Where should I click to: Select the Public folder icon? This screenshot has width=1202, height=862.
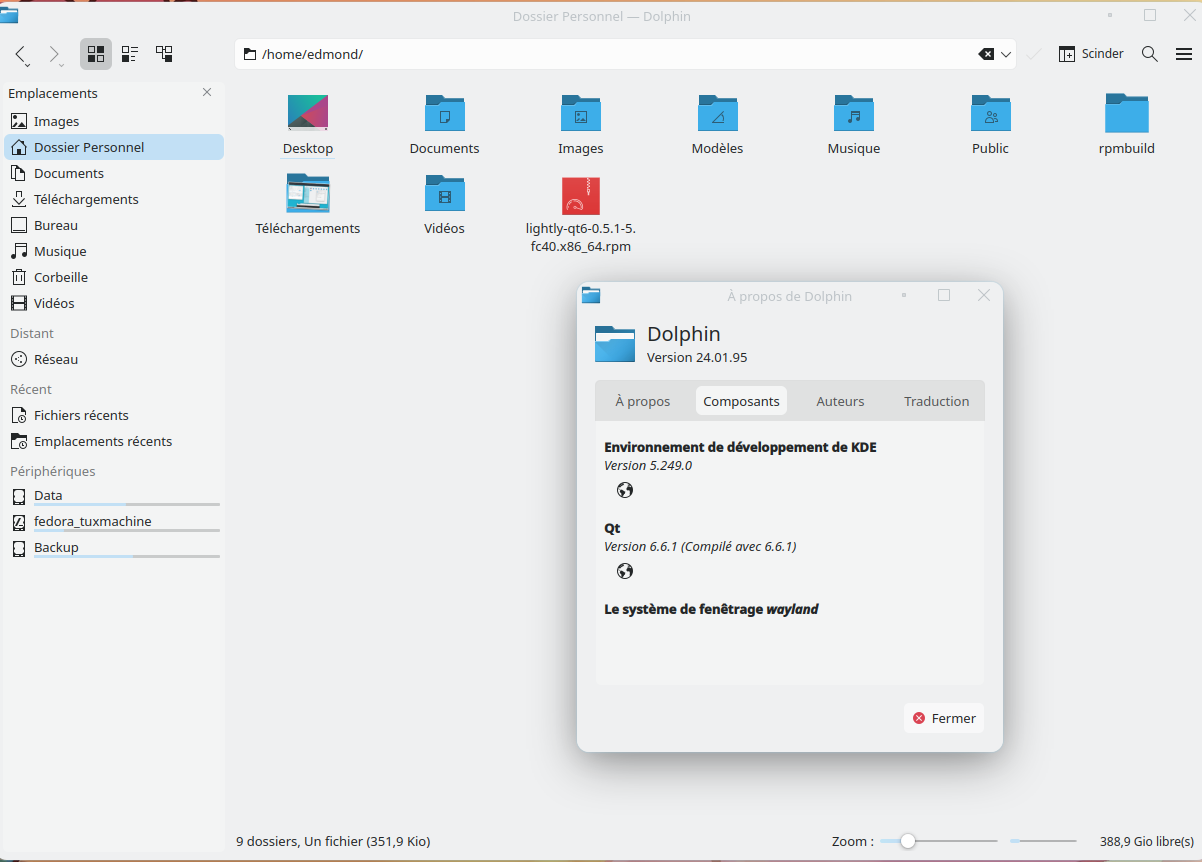(990, 114)
